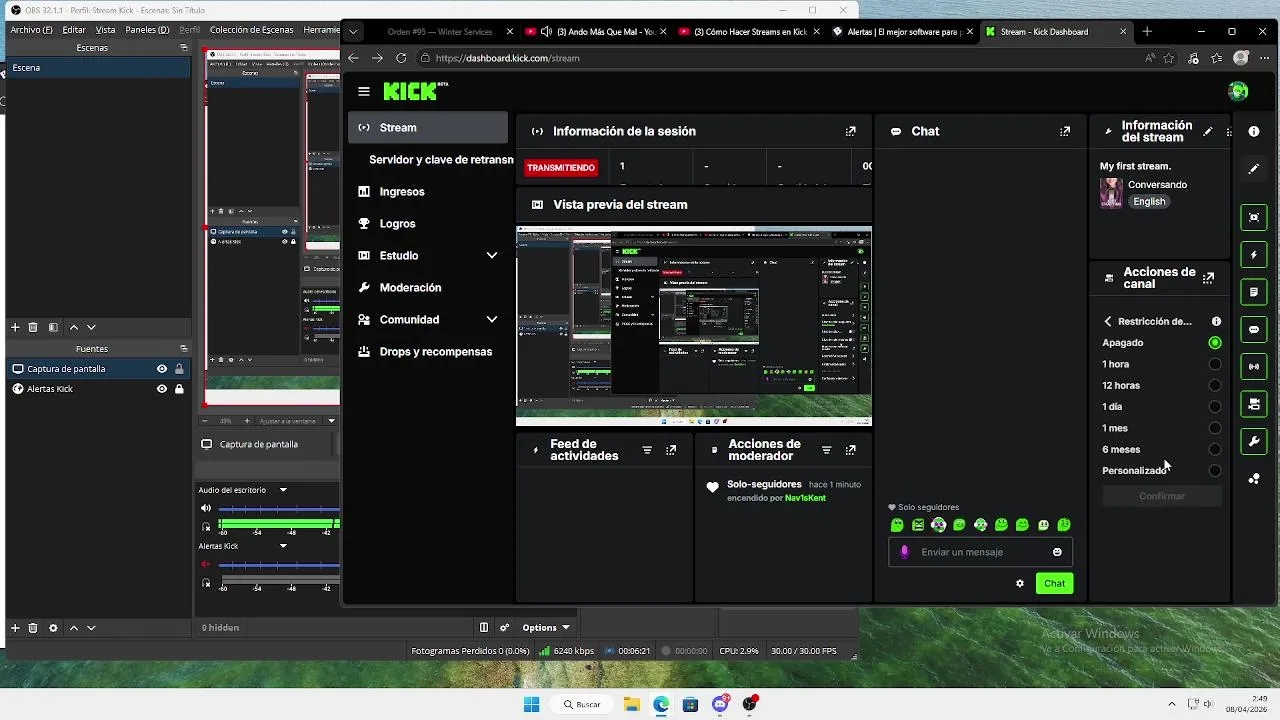
Task: Toggle visibility of Captura de pantalla source
Action: pos(162,369)
